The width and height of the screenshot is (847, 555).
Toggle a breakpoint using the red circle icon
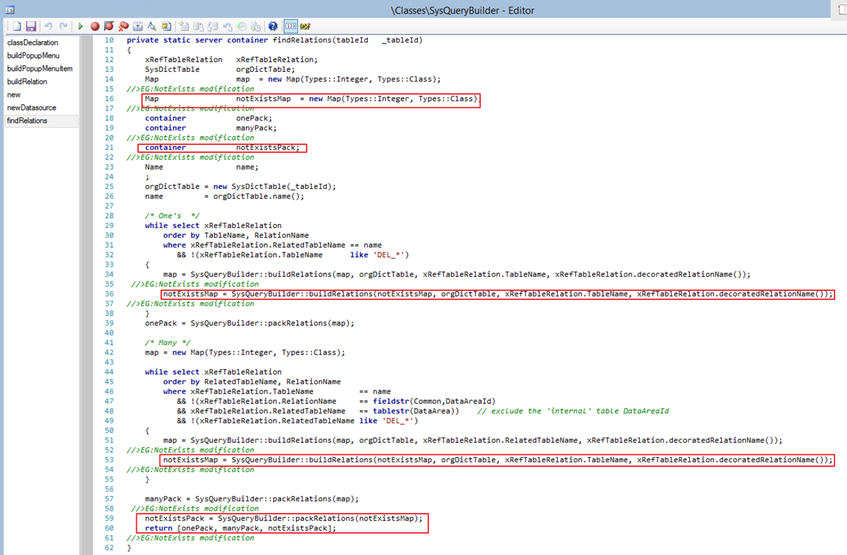[x=95, y=25]
